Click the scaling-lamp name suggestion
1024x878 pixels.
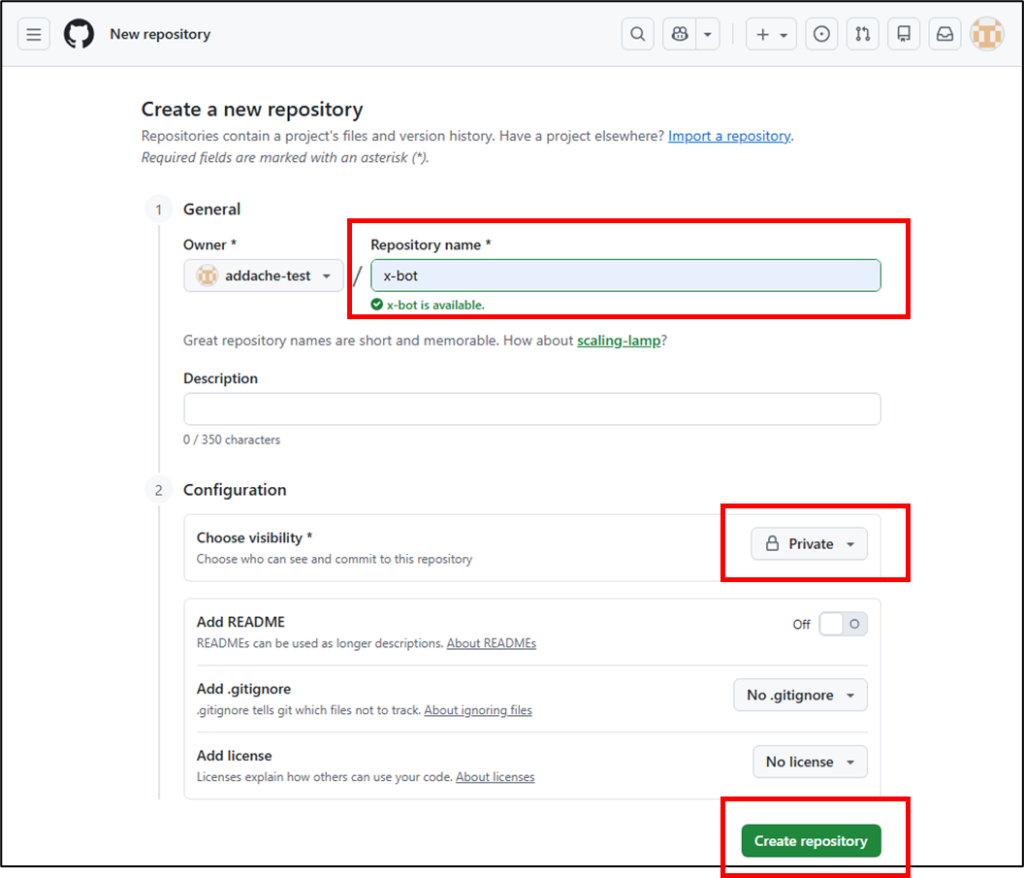click(x=618, y=341)
